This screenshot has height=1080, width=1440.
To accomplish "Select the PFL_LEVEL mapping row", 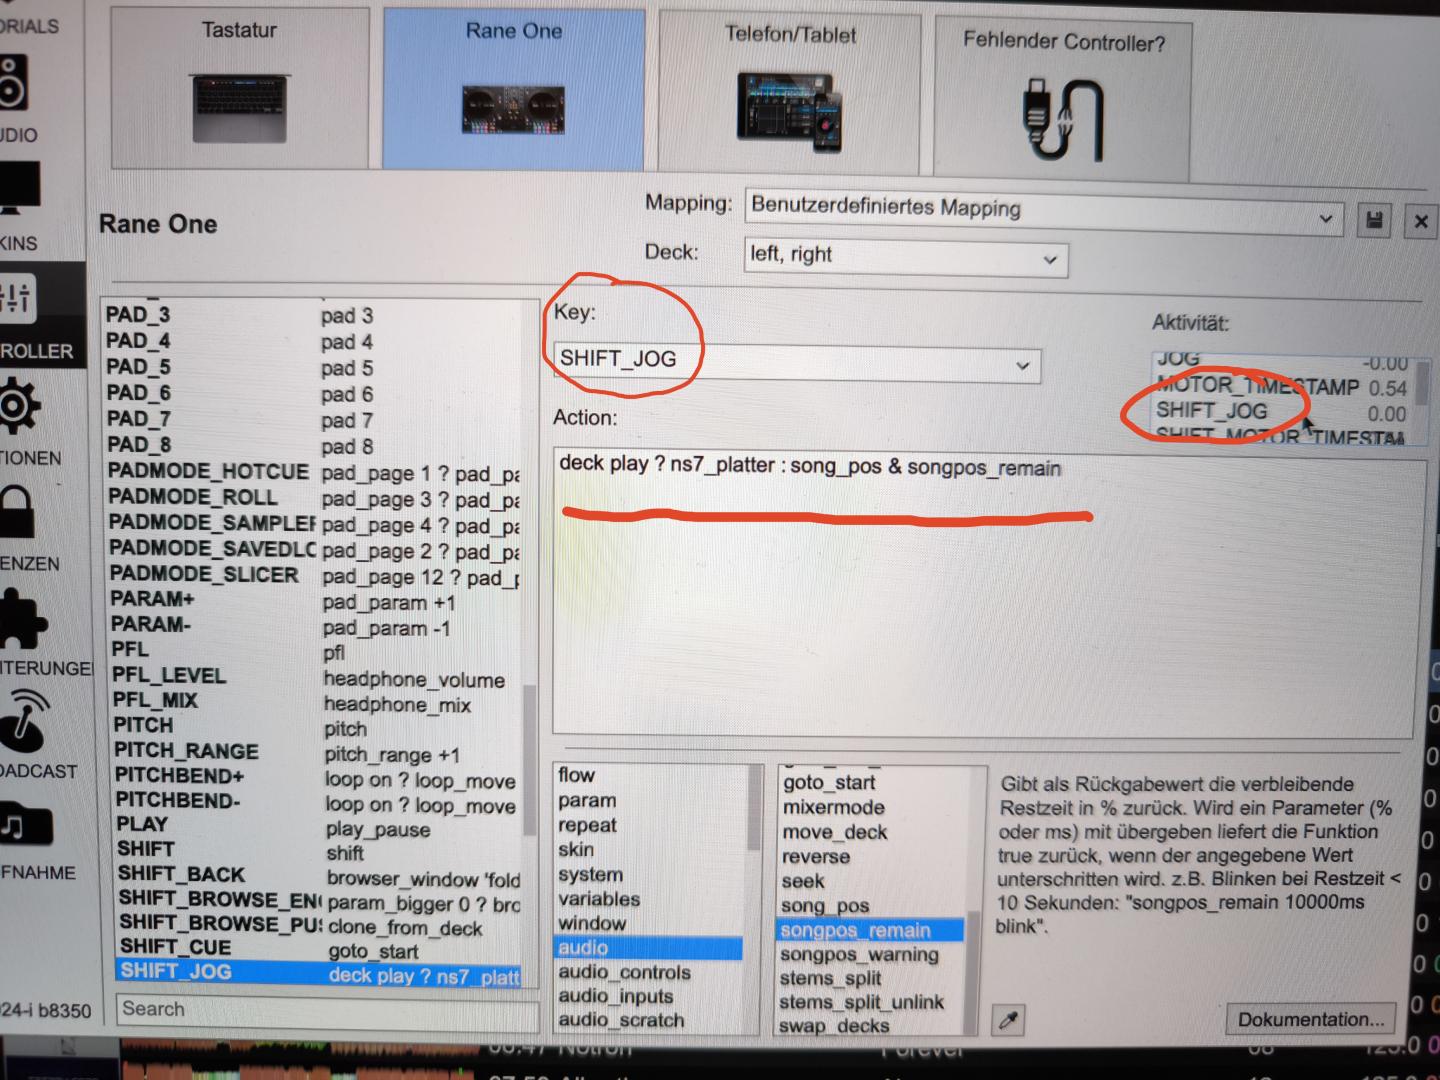I will coord(315,677).
